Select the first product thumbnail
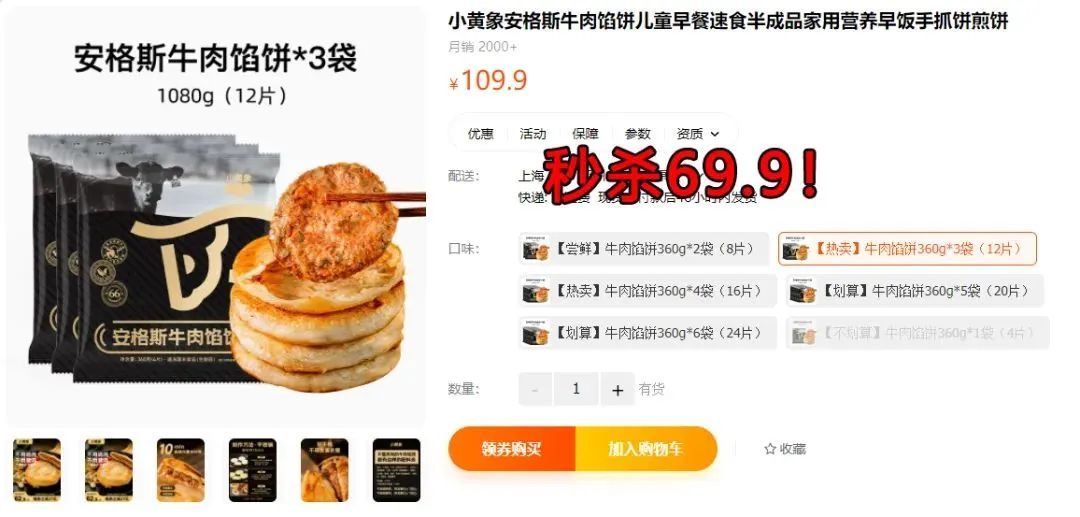1080x517 pixels. tap(37, 470)
